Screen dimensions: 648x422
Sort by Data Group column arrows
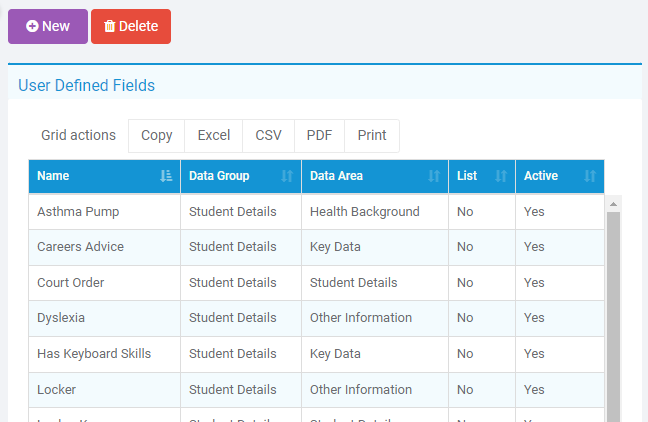pos(287,176)
